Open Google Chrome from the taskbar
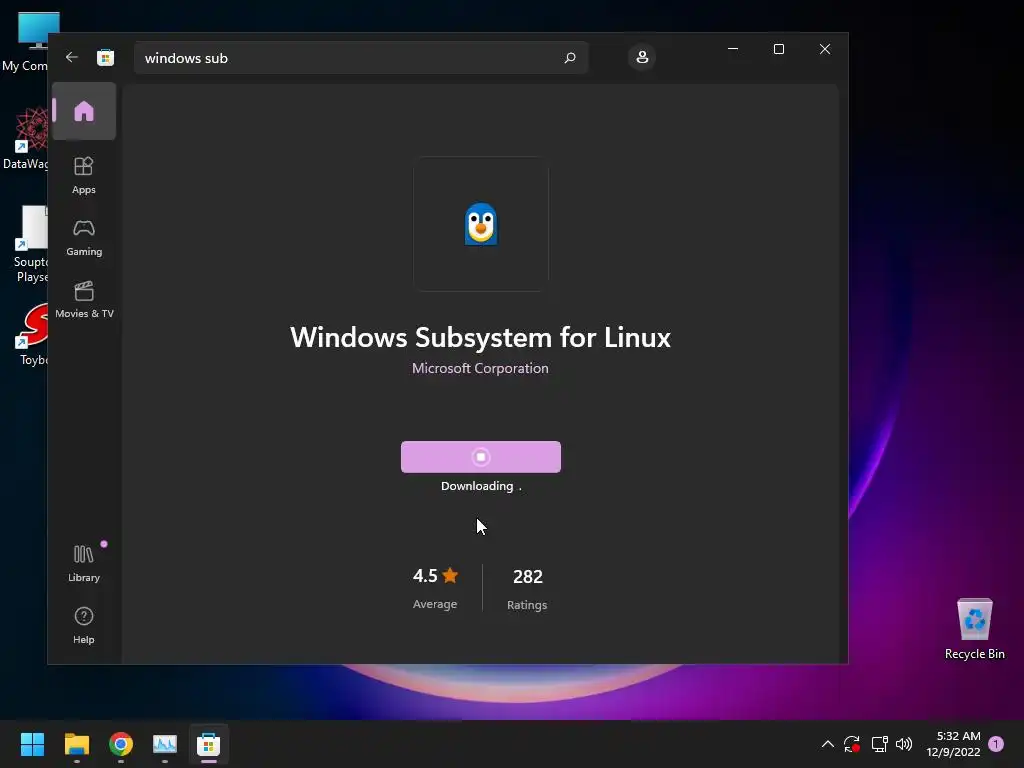Image resolution: width=1024 pixels, height=768 pixels. [121, 744]
